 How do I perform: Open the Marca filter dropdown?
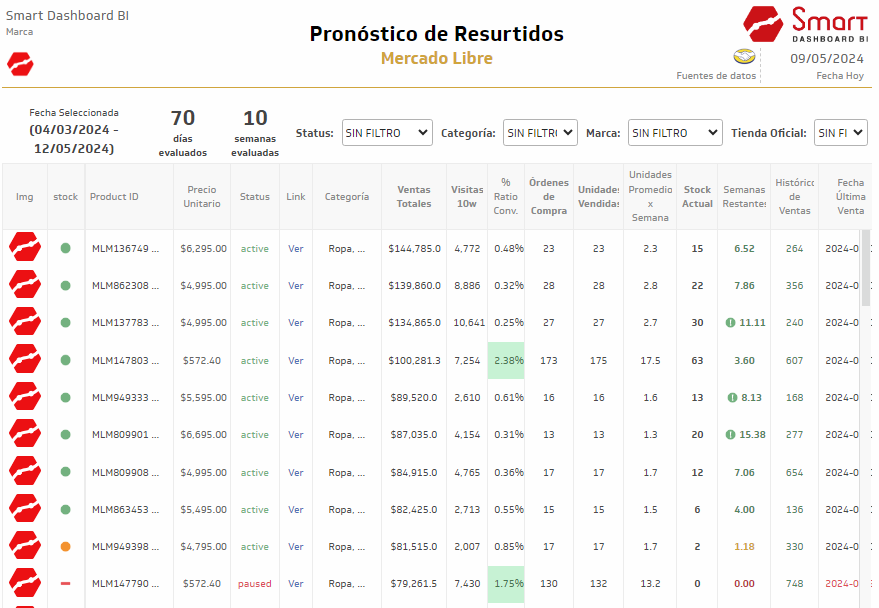pos(674,133)
